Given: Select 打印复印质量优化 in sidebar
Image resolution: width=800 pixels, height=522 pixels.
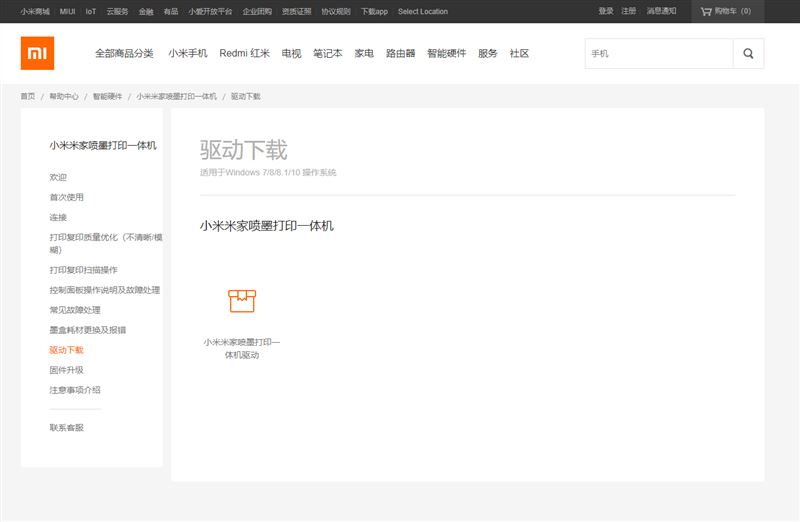Looking at the screenshot, I should pyautogui.click(x=106, y=243).
